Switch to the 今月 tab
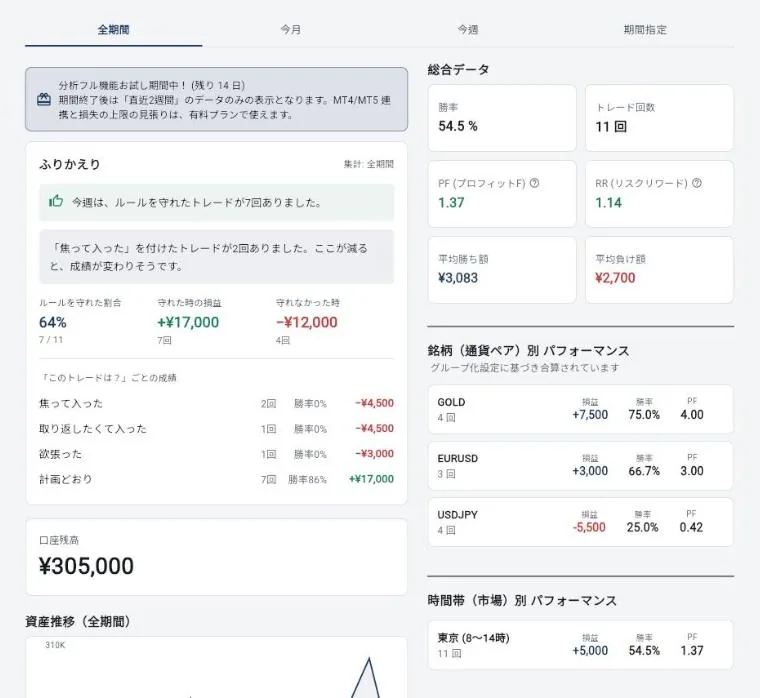The height and width of the screenshot is (698, 760). pos(290,30)
